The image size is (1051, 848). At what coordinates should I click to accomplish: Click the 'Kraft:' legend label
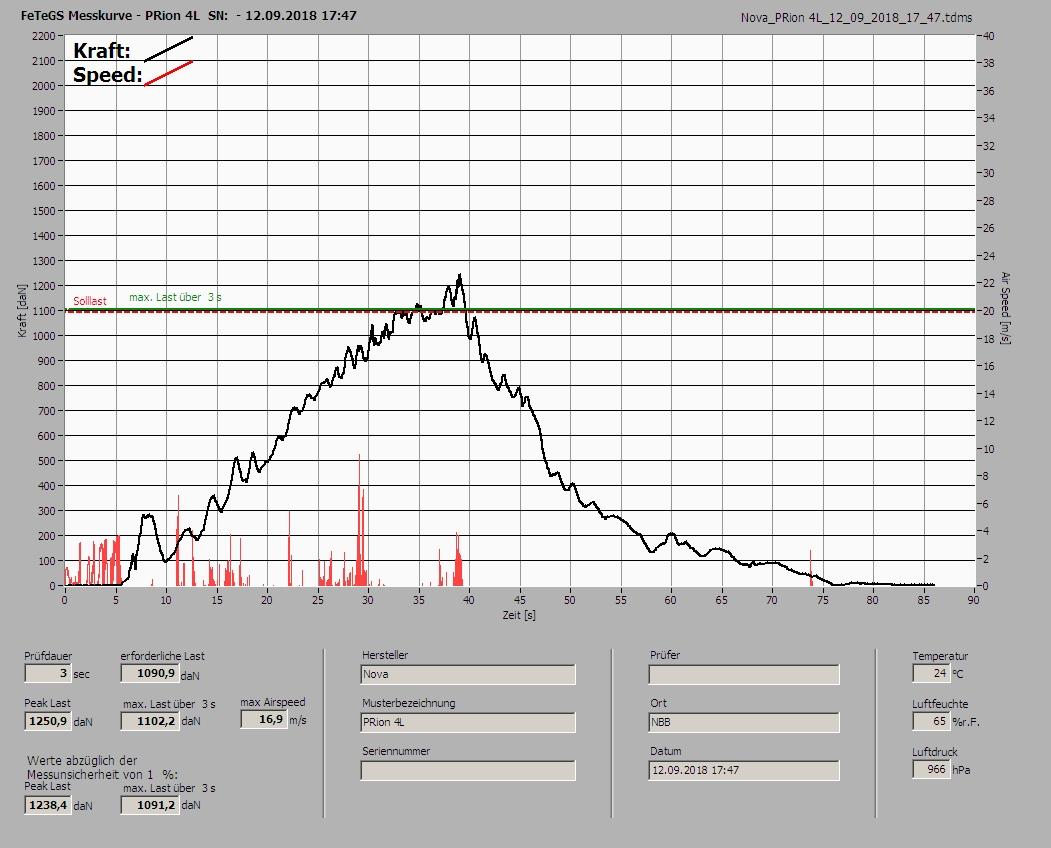(102, 50)
